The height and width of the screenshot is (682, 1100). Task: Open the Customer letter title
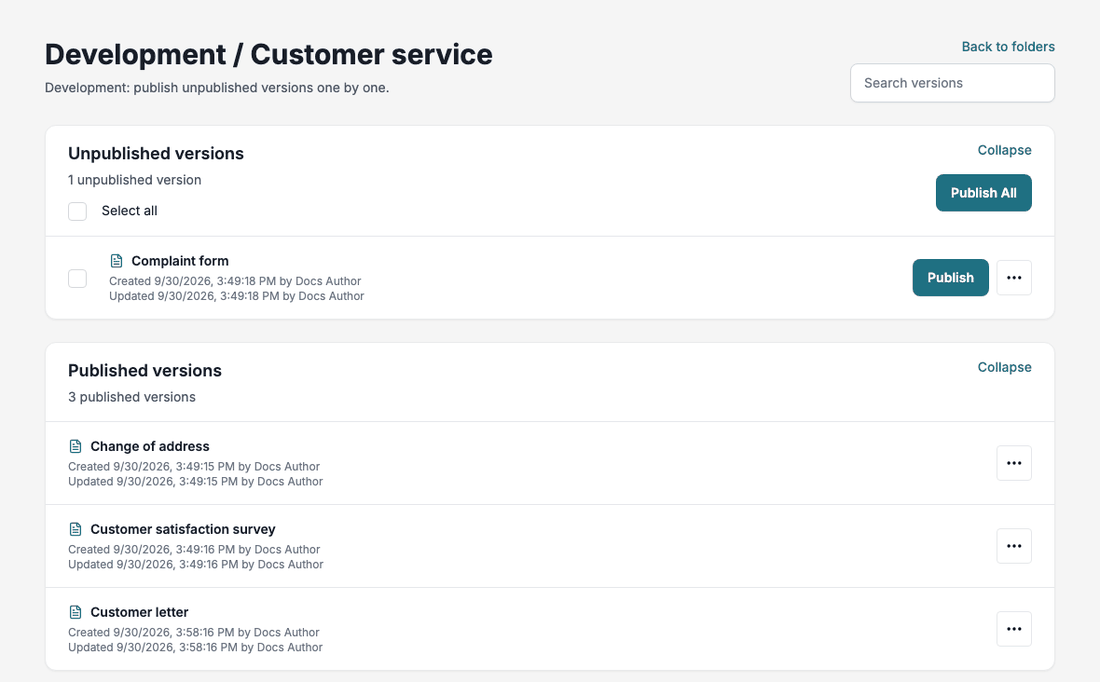139,612
